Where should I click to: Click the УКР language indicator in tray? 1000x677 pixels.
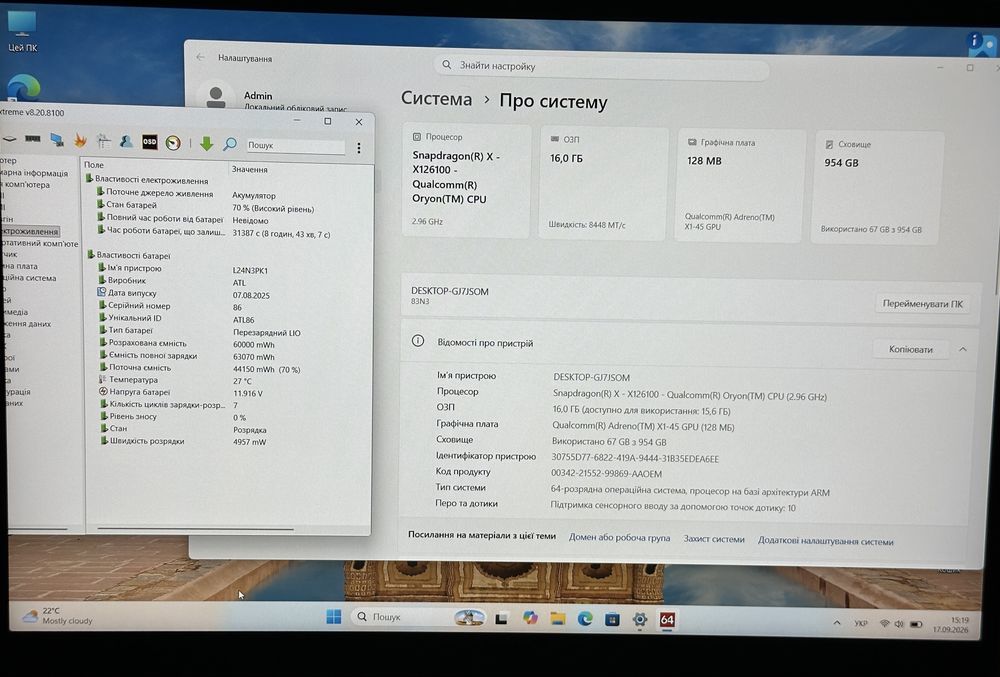pos(860,623)
